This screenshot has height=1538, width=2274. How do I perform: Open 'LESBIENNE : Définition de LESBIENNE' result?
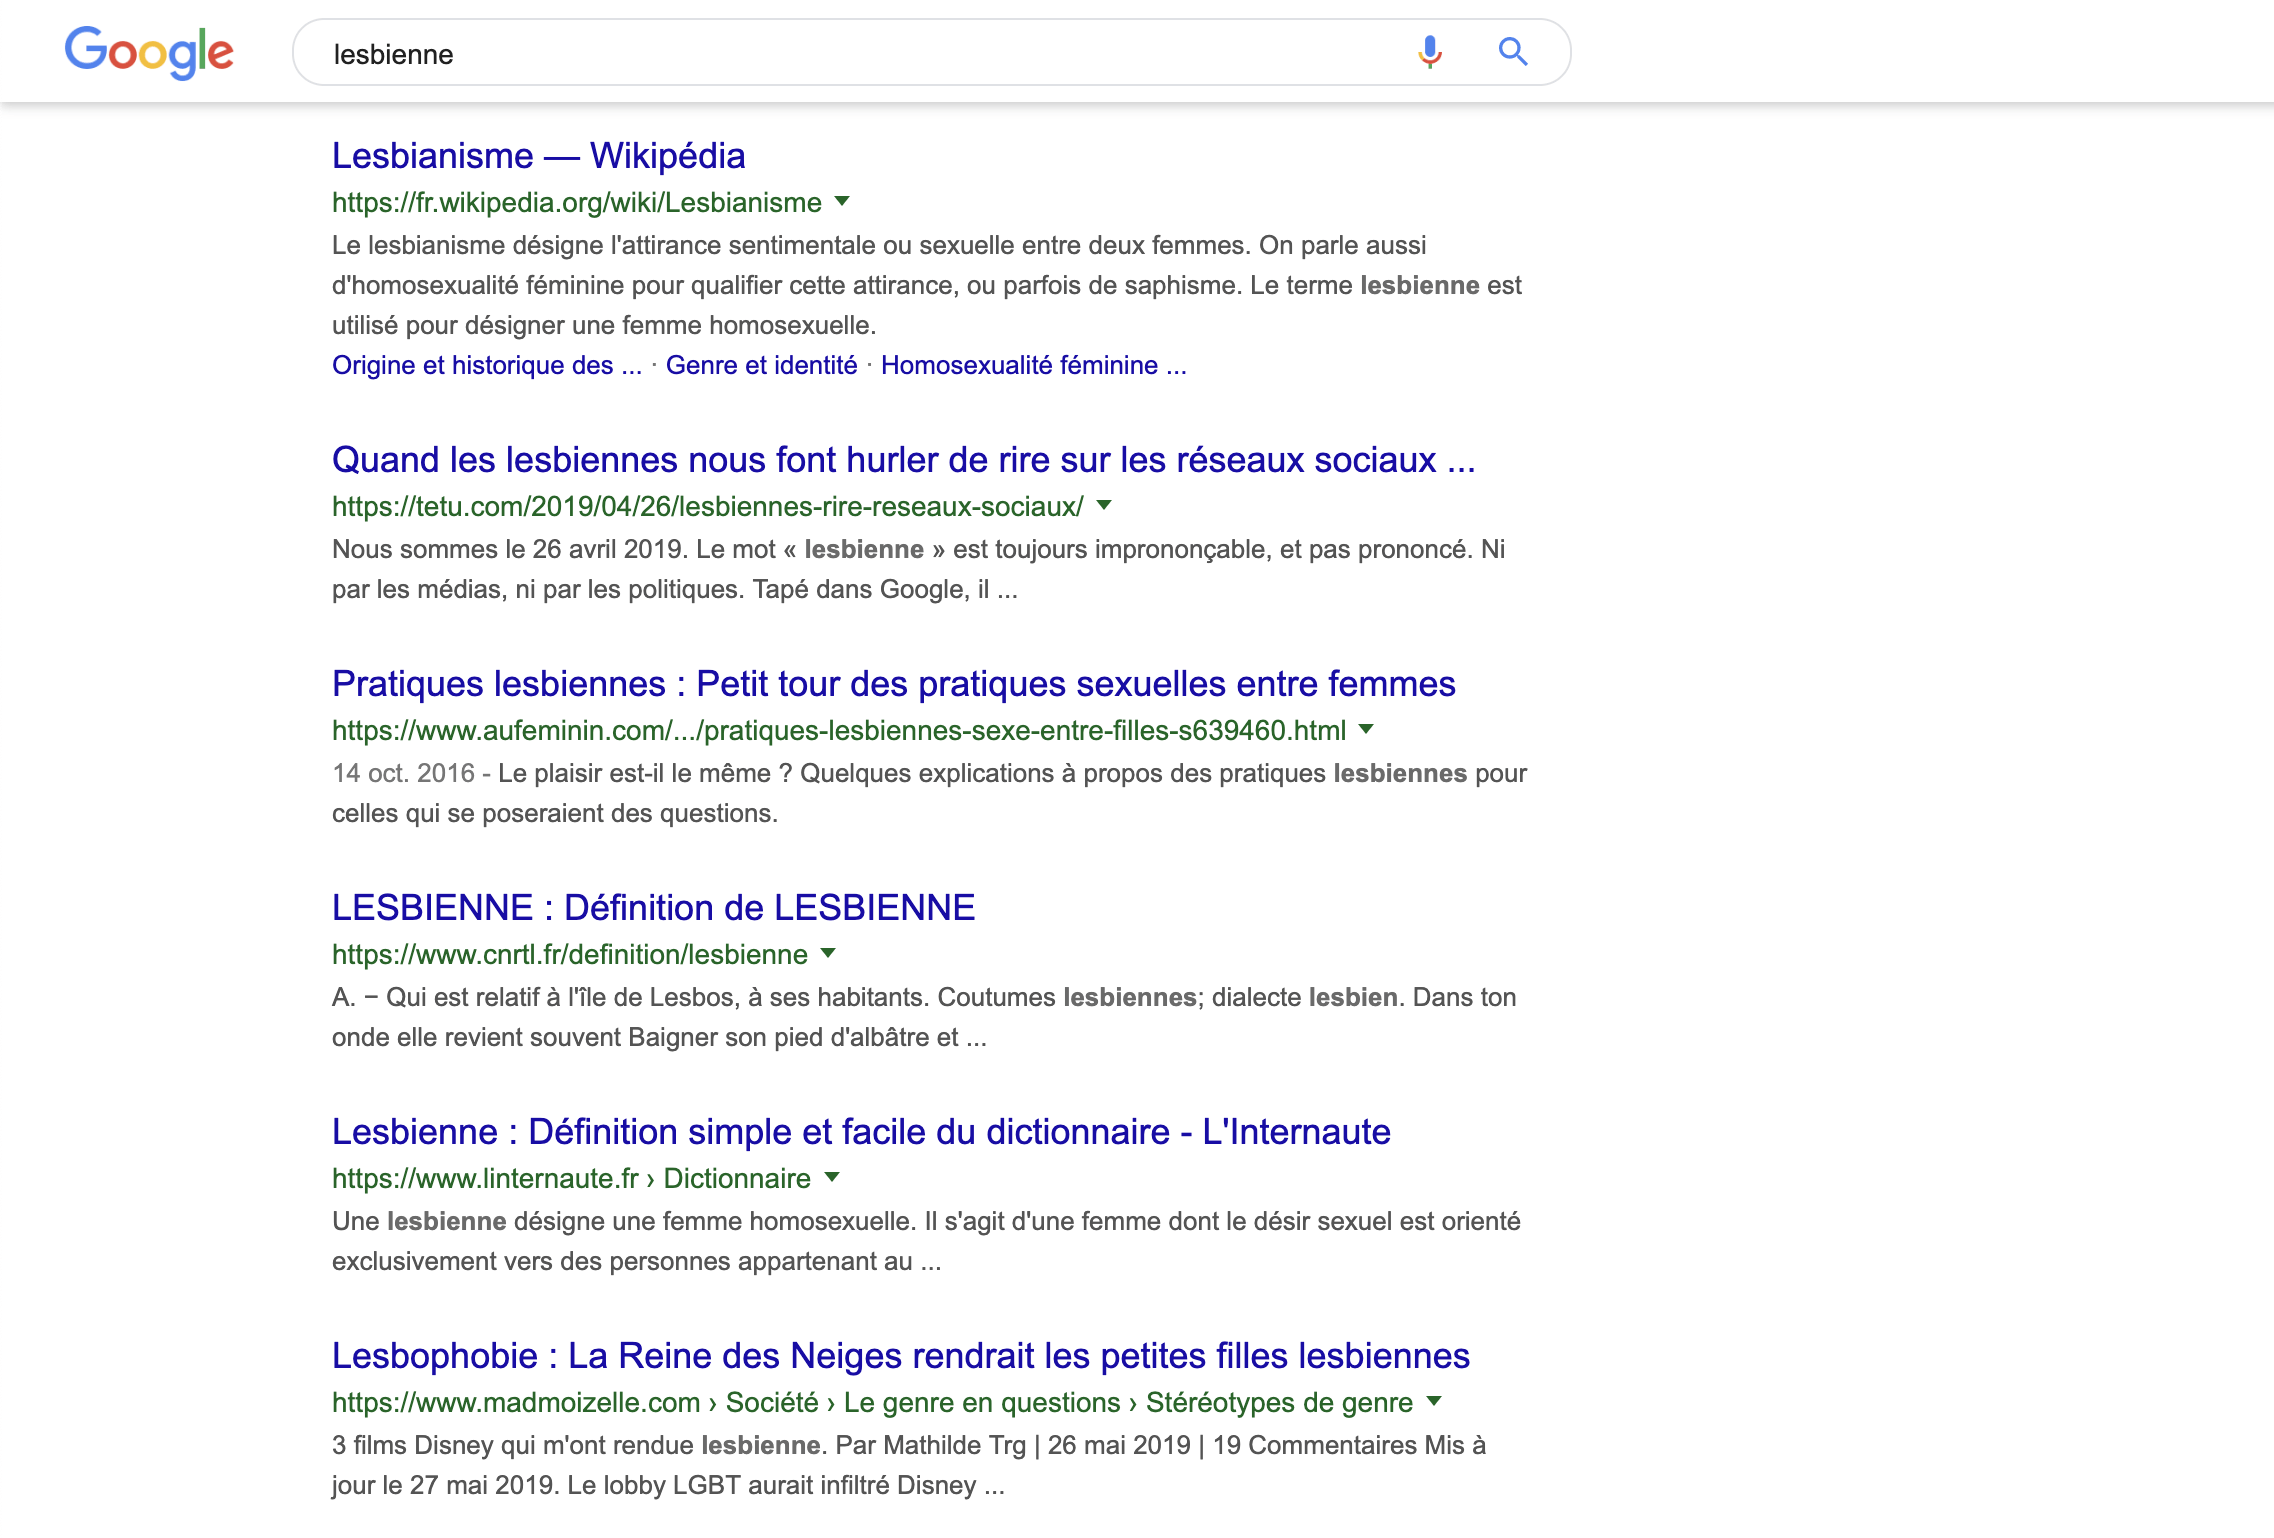coord(653,908)
